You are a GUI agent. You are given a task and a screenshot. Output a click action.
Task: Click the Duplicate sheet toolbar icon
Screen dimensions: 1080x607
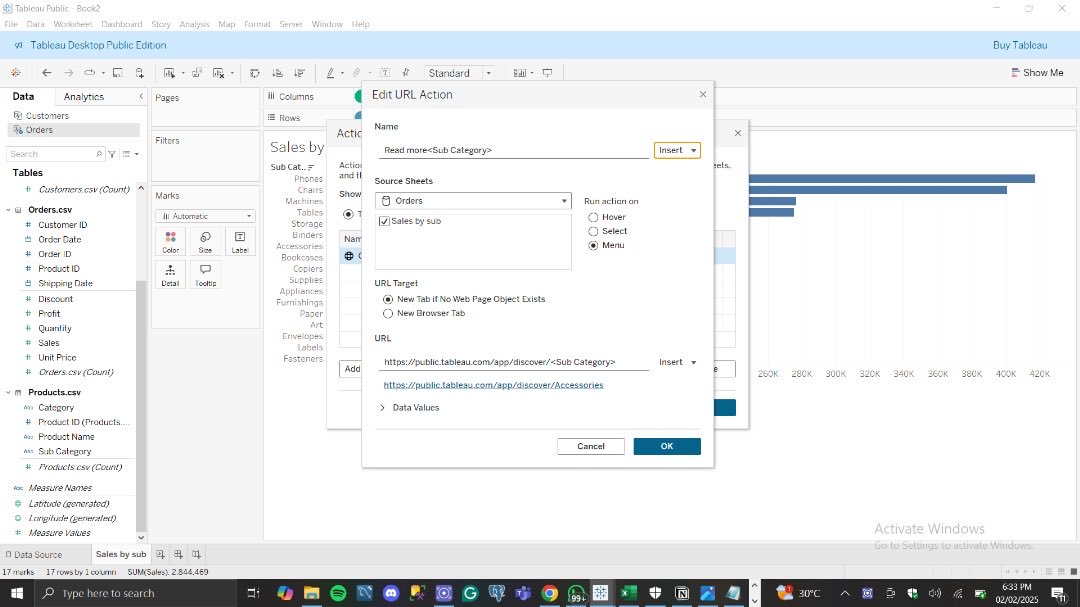pos(196,72)
